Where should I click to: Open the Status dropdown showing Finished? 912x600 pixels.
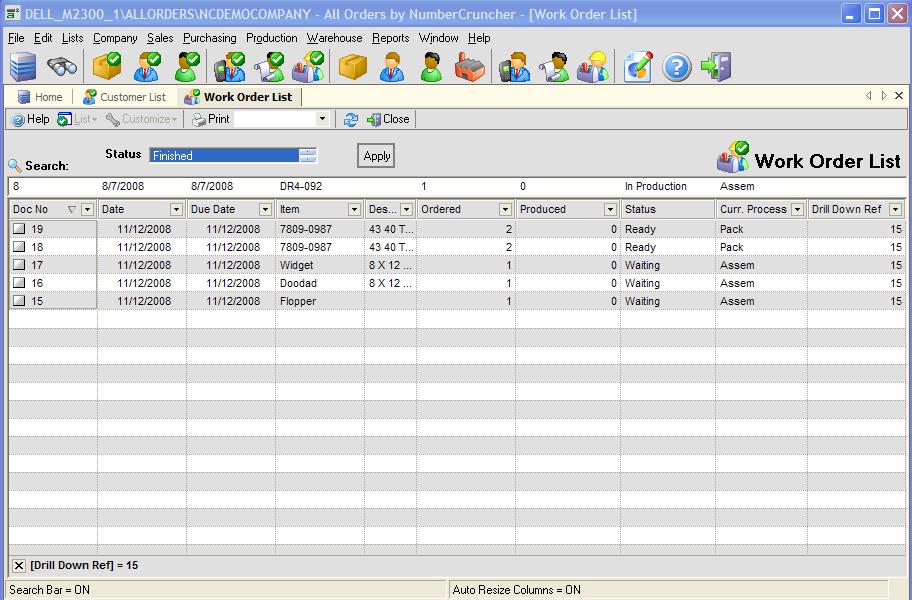(308, 155)
